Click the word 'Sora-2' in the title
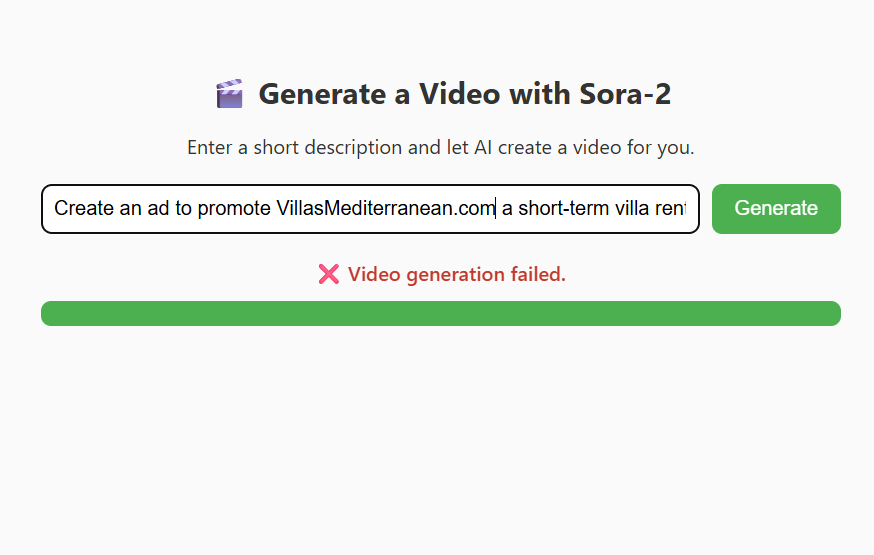The image size is (874, 555). coord(625,95)
